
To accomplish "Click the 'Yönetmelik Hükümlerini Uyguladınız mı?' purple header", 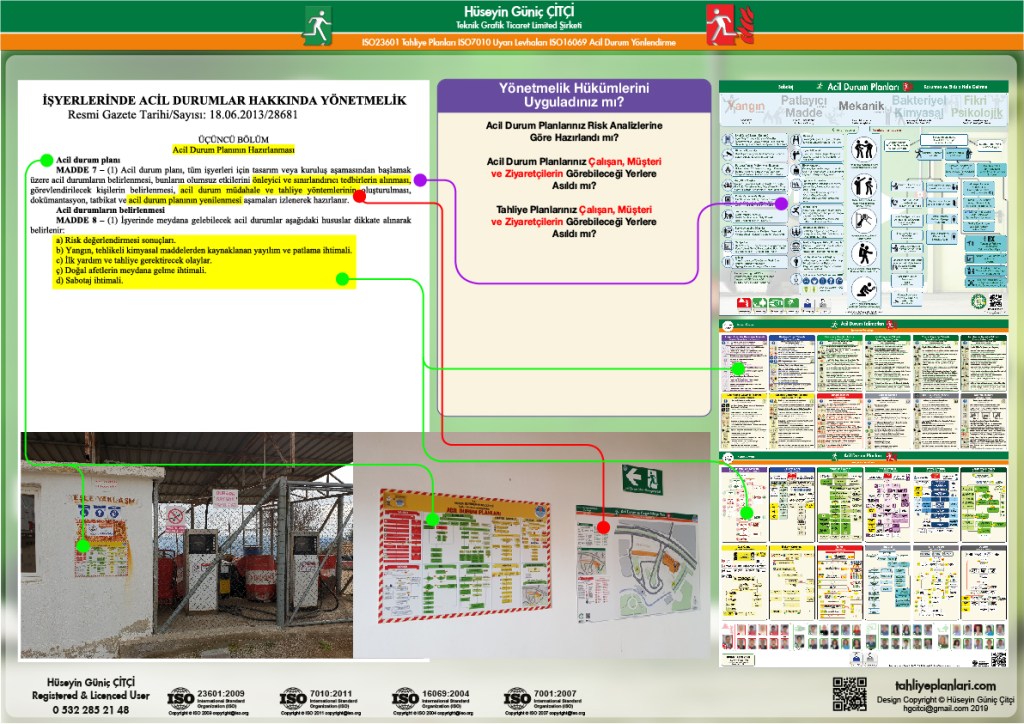I will click(574, 95).
